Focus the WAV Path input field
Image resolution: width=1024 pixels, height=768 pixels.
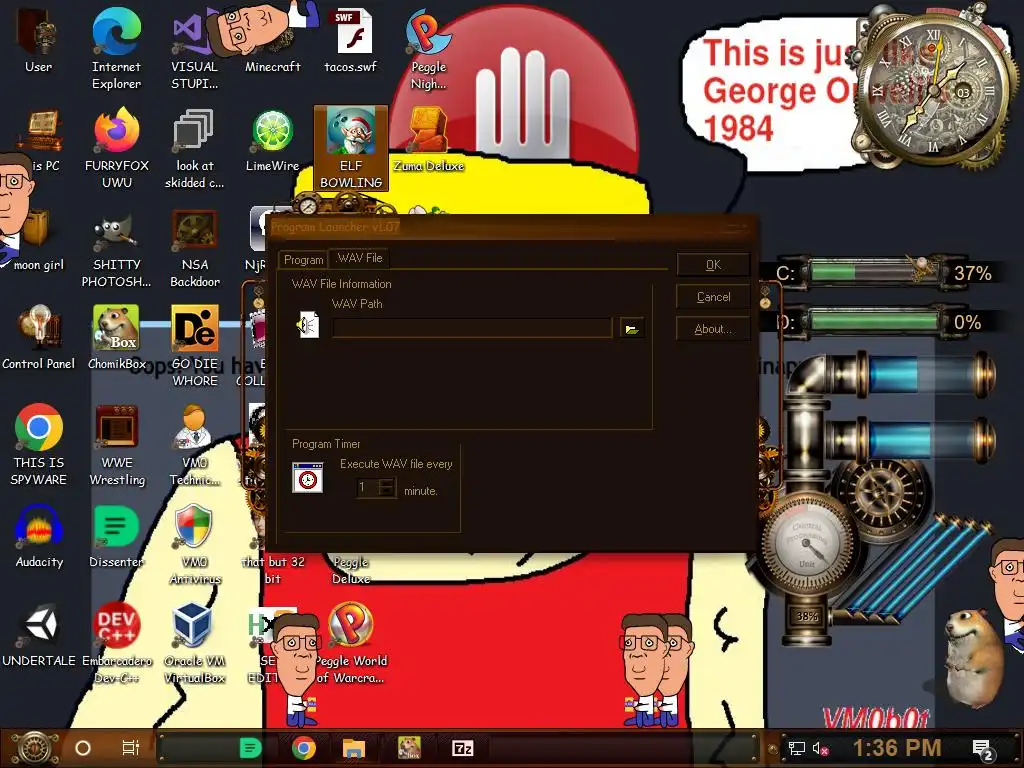(x=472, y=328)
